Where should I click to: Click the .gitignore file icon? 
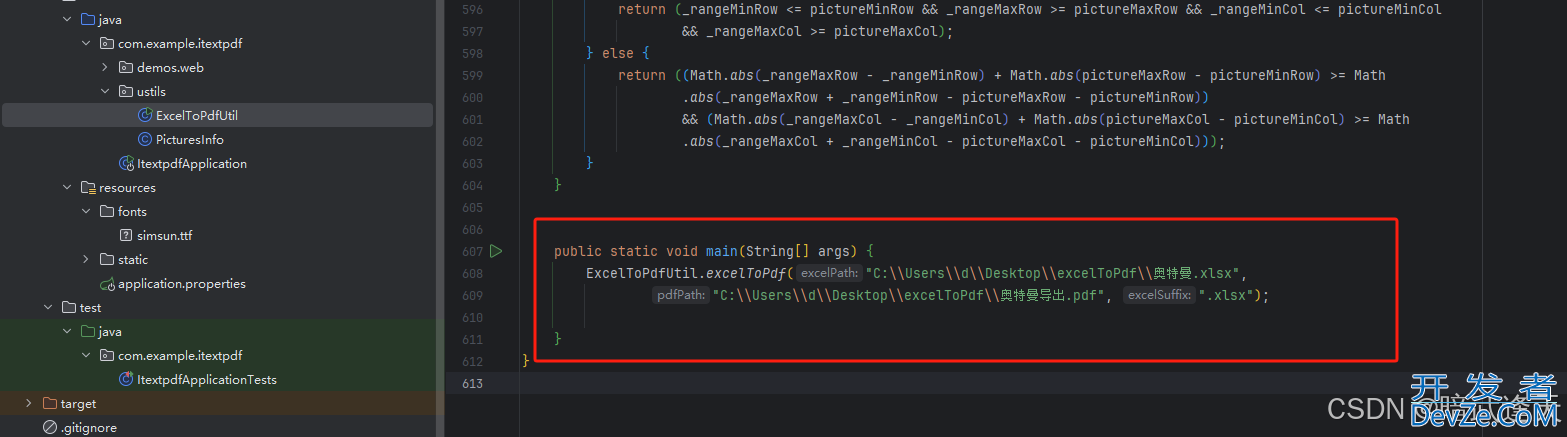50,427
